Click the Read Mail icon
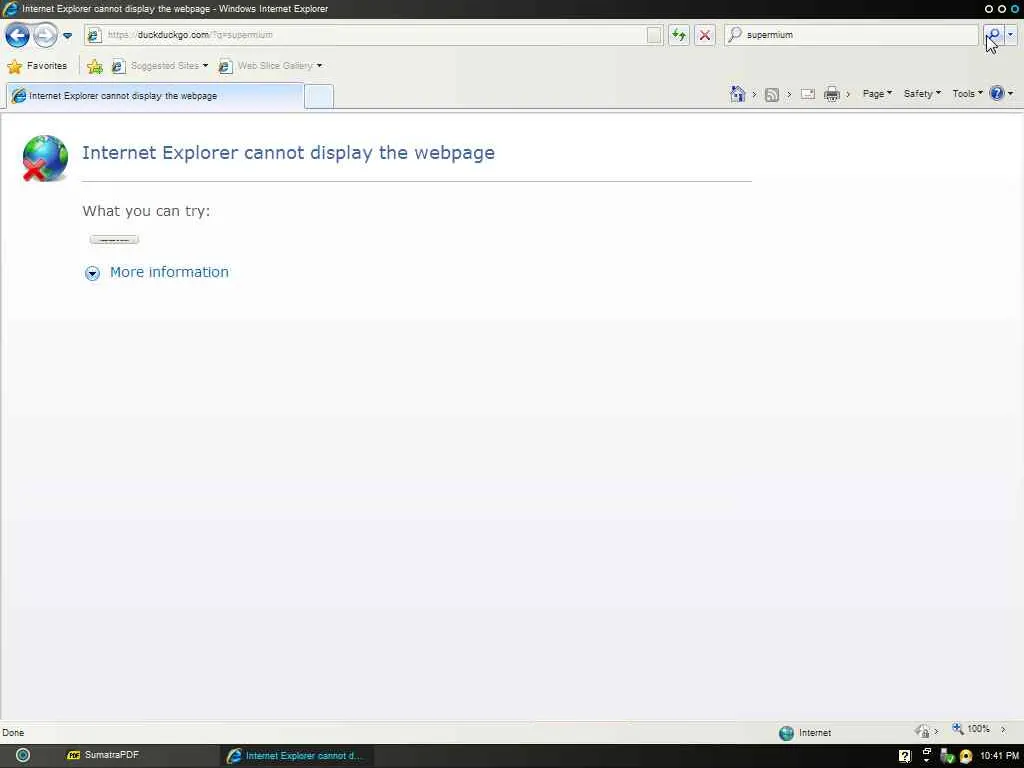Viewport: 1024px width, 768px height. coord(808,94)
